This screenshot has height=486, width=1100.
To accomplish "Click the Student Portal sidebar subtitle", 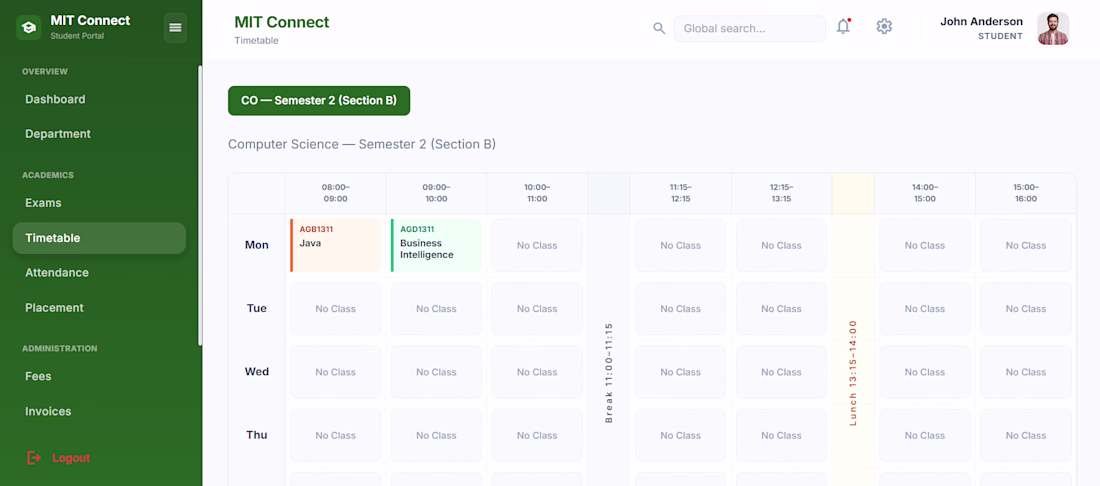I will (77, 36).
